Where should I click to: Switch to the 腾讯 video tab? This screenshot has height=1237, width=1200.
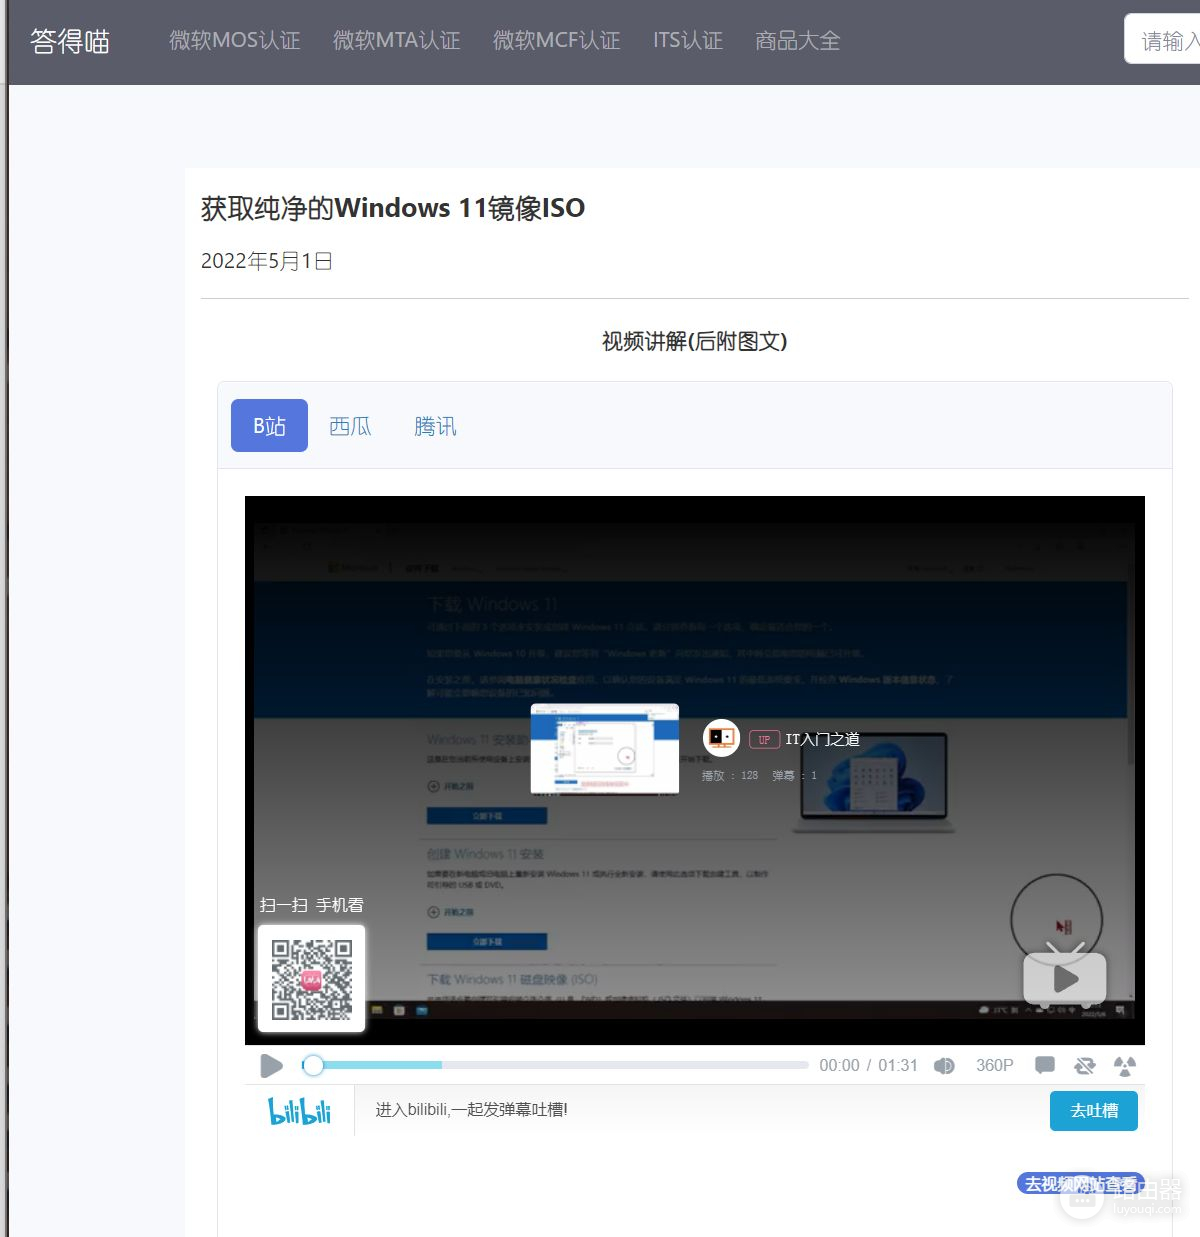(435, 427)
